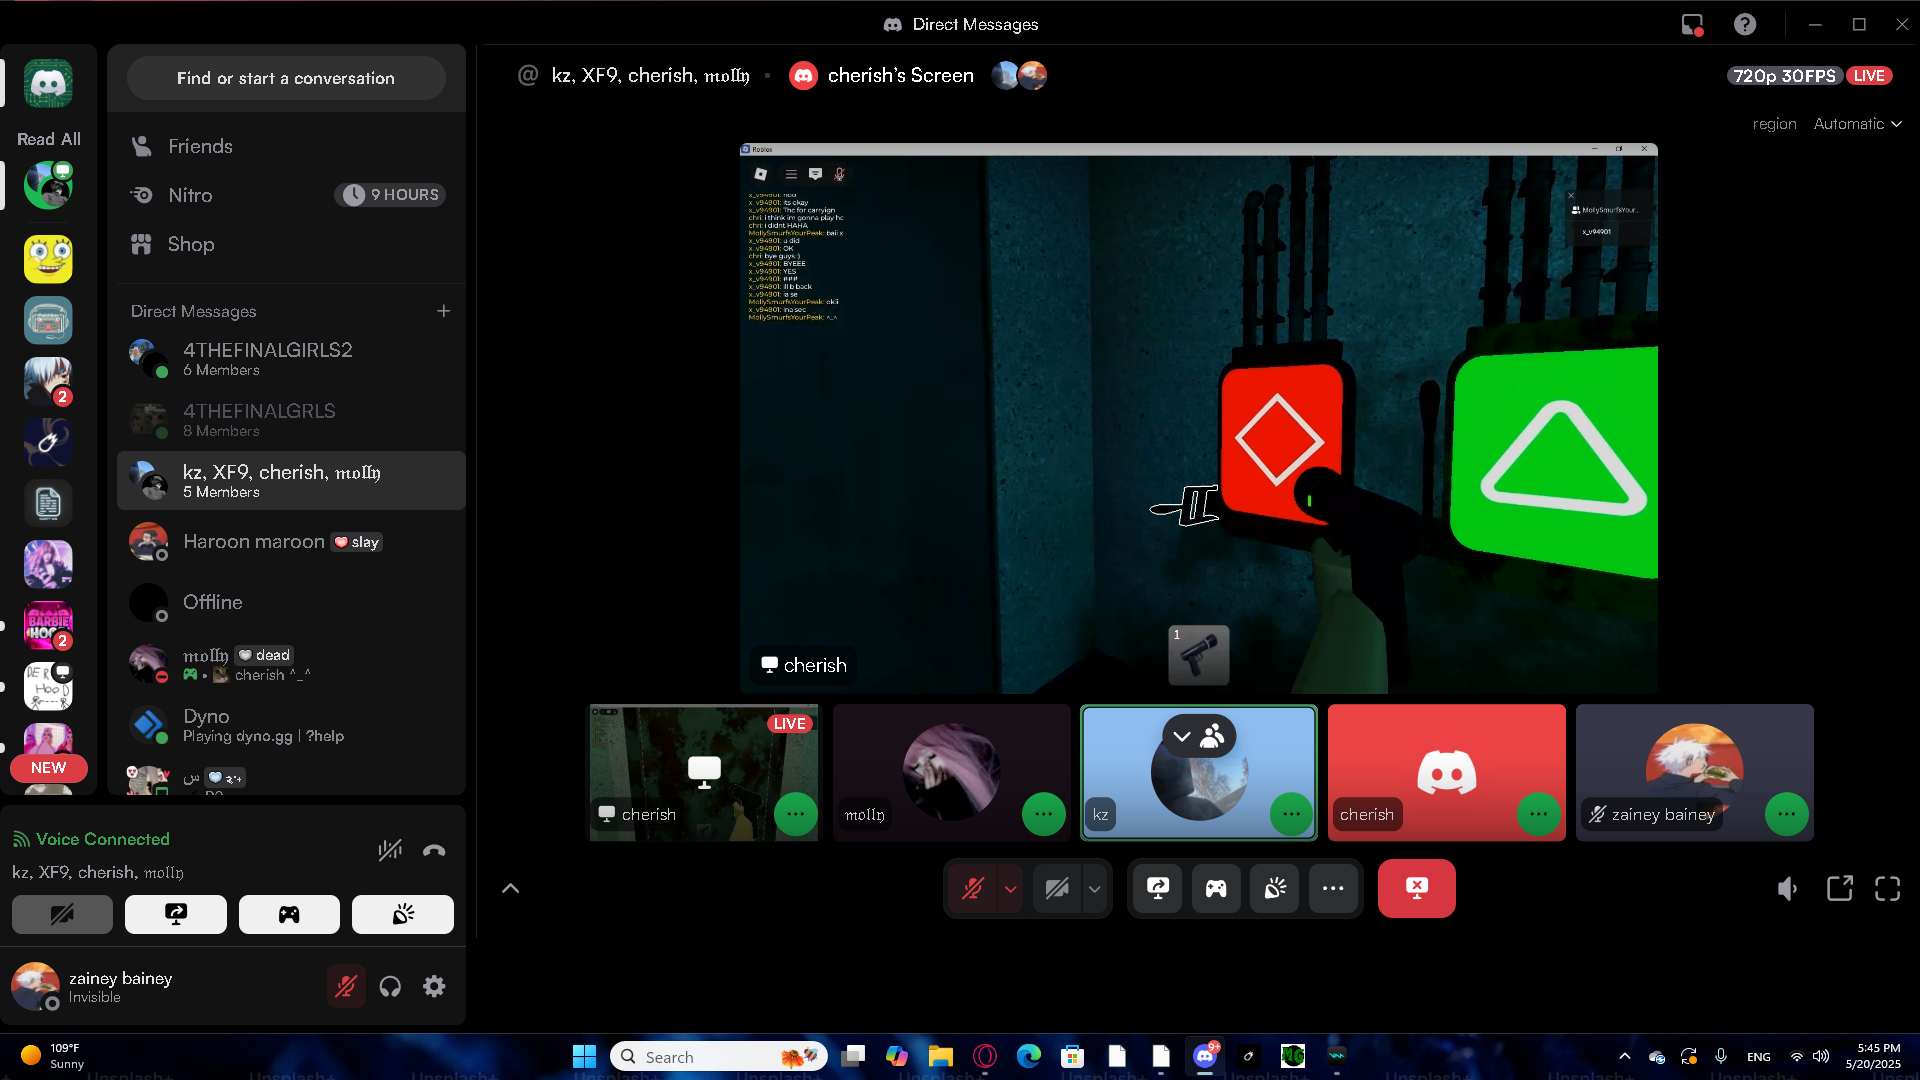Unmute microphone in call controls

[972, 888]
